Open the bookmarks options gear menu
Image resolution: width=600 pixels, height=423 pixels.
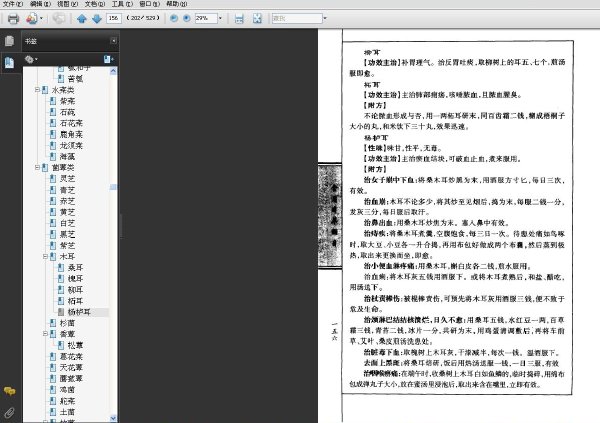tap(31, 59)
